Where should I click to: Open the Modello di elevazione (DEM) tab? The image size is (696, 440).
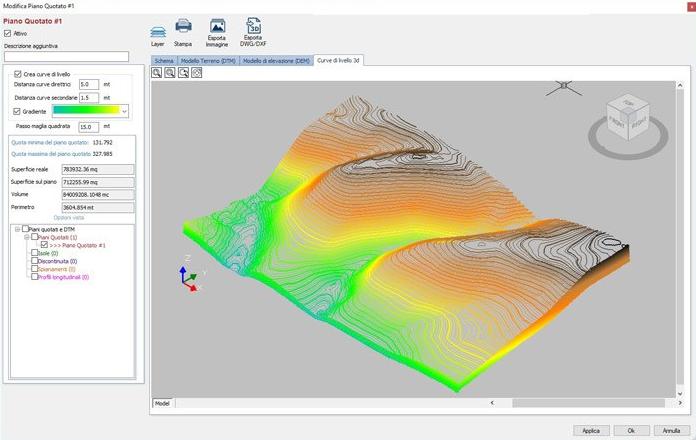click(276, 61)
